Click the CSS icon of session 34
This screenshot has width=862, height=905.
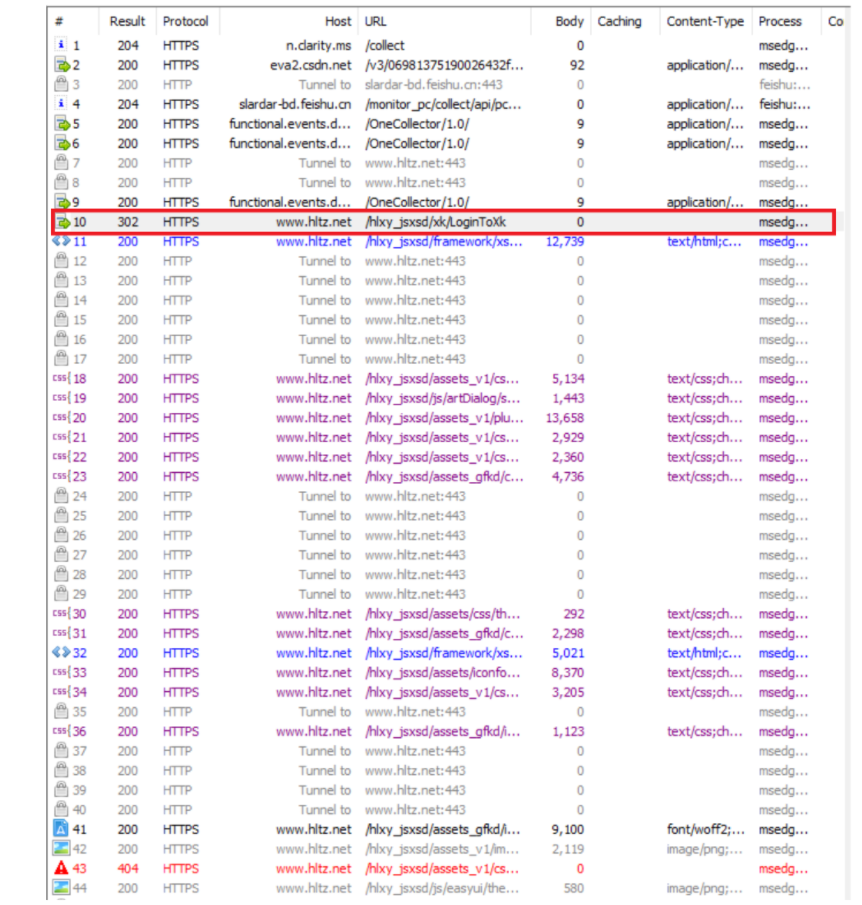[61, 691]
